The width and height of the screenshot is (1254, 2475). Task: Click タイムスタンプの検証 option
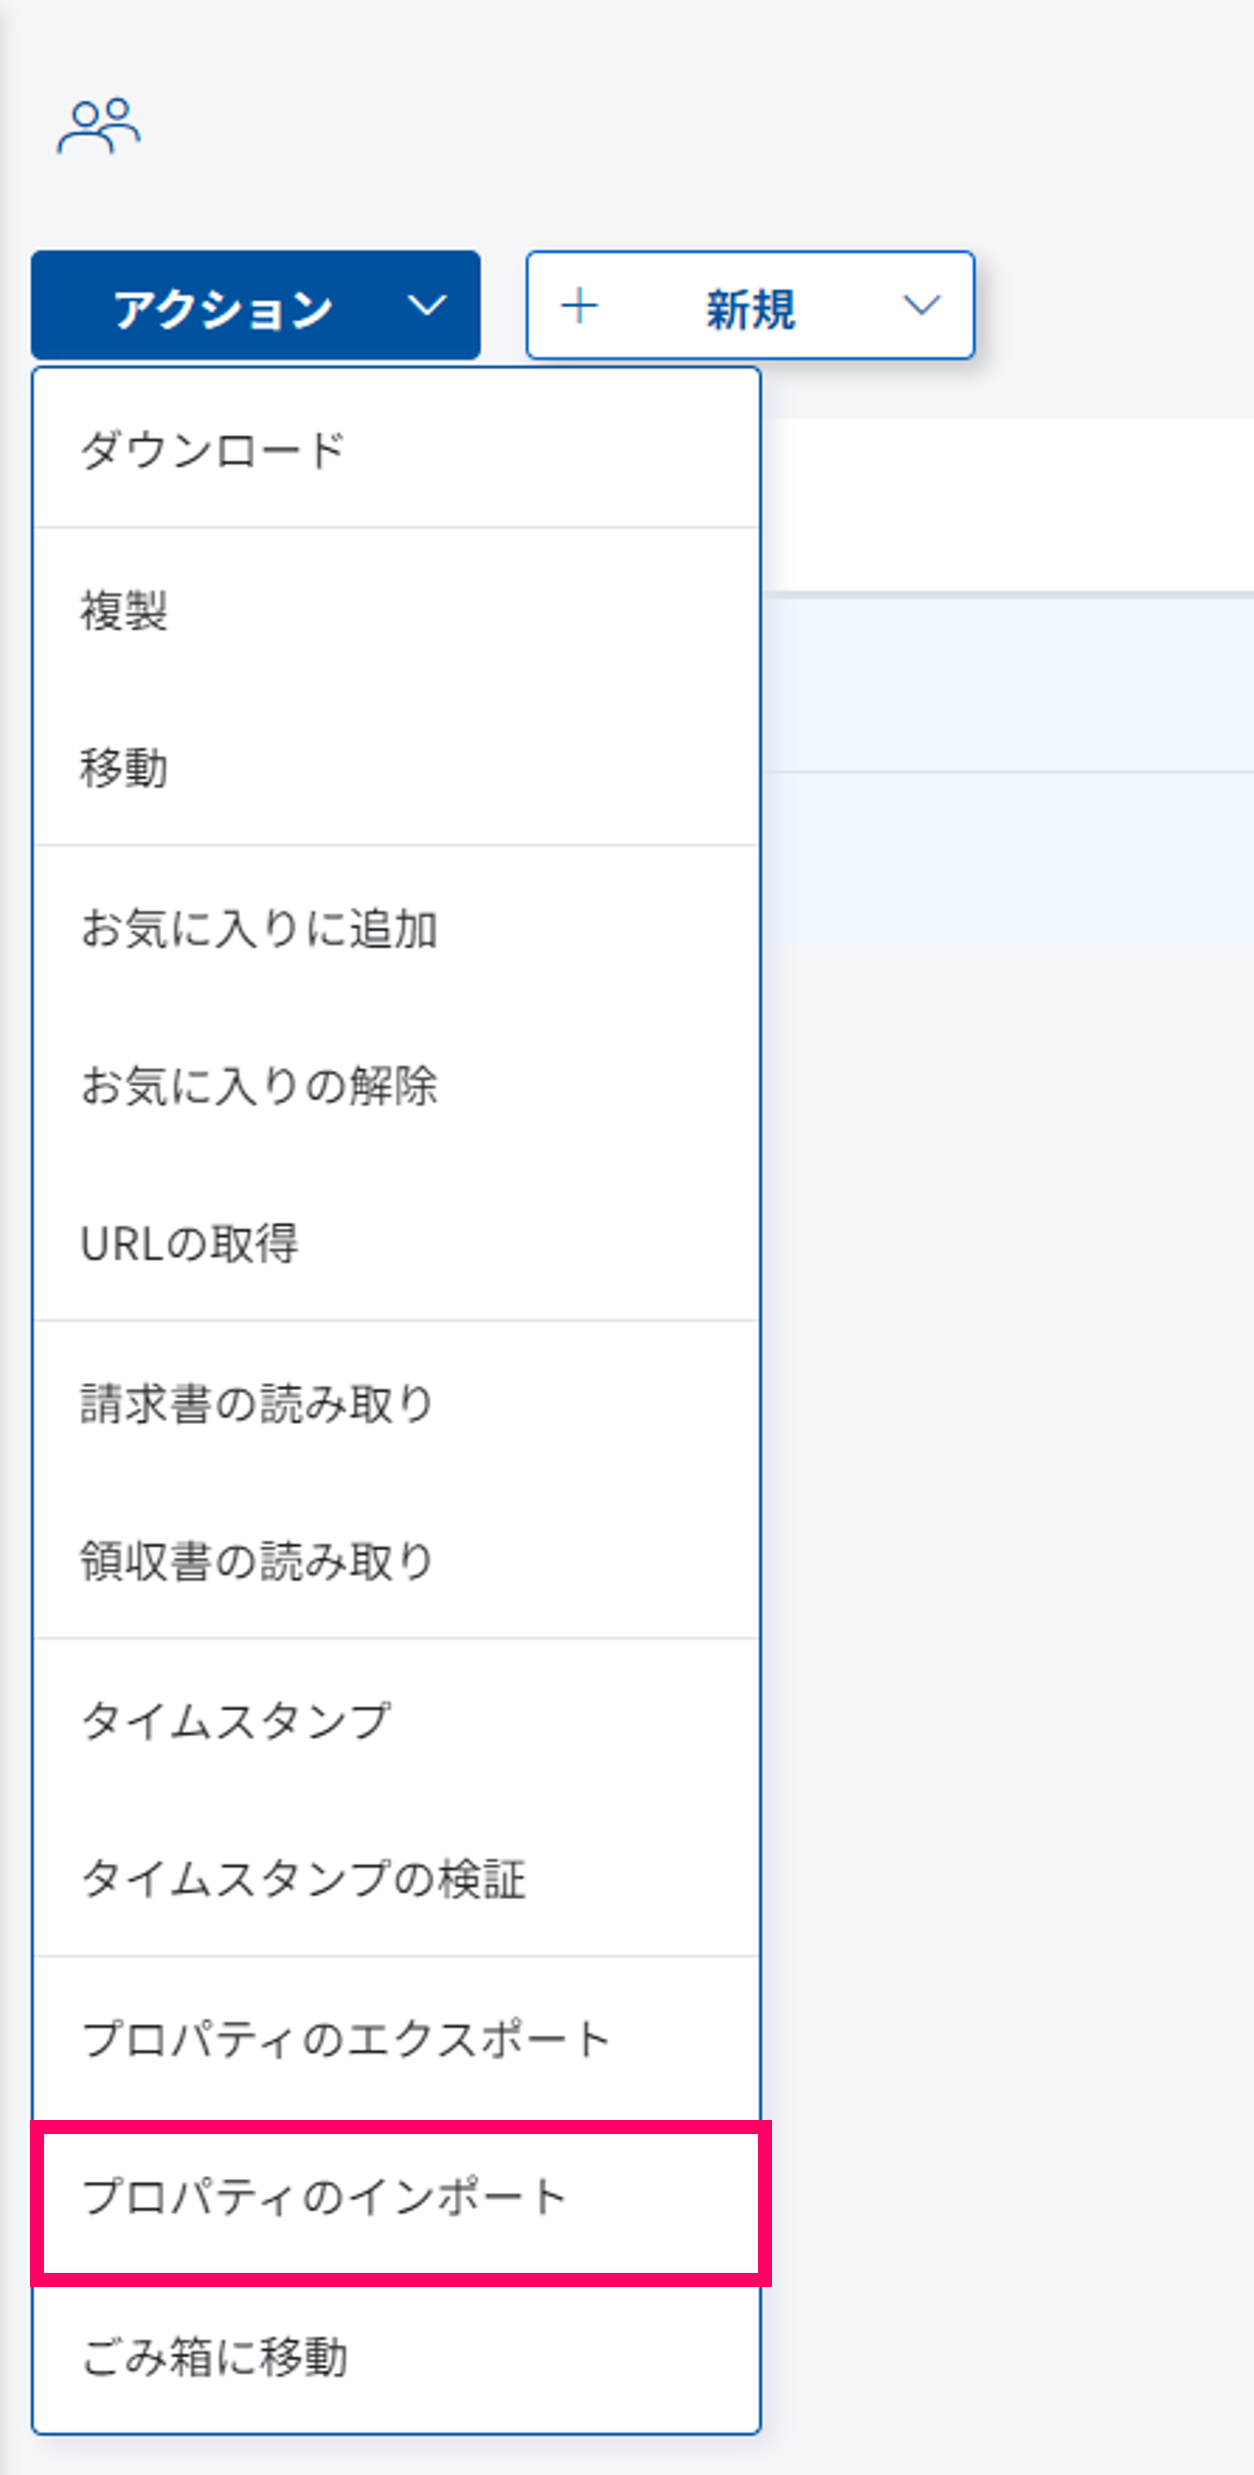(x=303, y=1880)
